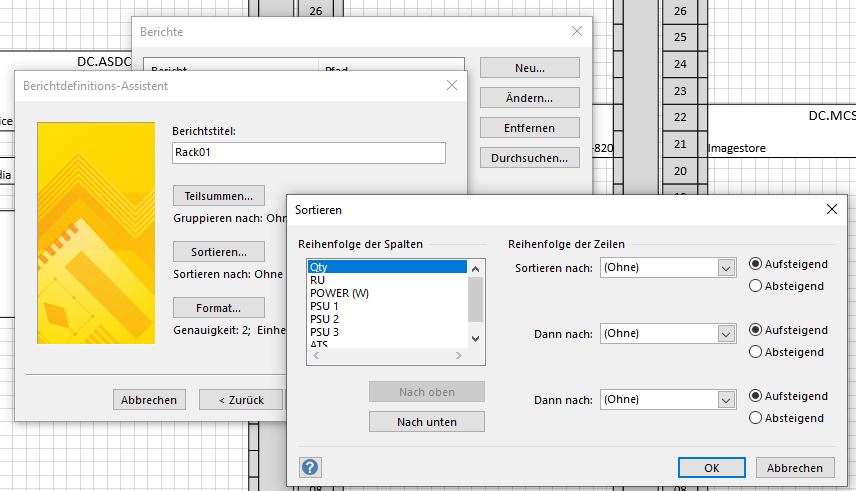The image size is (856, 491).
Task: Select Absteigend for first Dann nach
Action: [x=756, y=352]
